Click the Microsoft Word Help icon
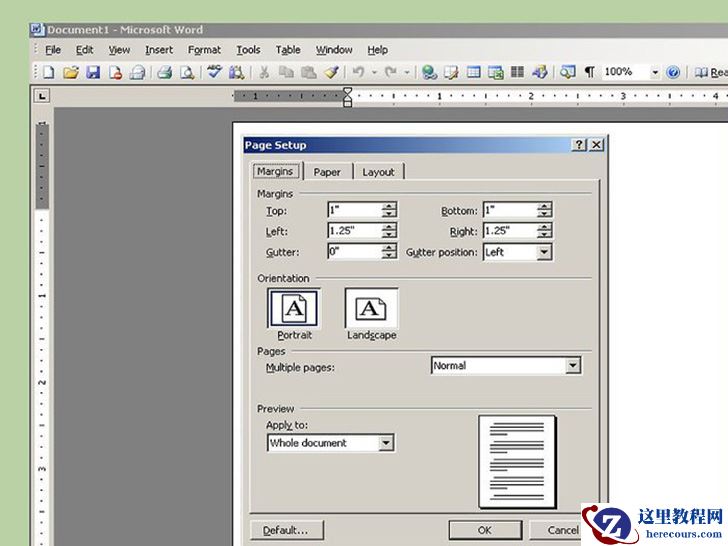Image resolution: width=728 pixels, height=546 pixels. pos(673,72)
